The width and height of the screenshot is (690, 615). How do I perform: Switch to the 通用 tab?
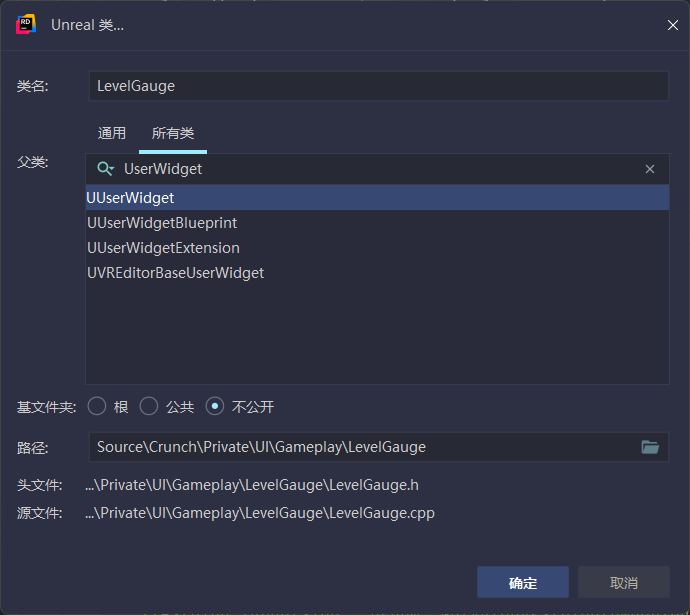112,133
